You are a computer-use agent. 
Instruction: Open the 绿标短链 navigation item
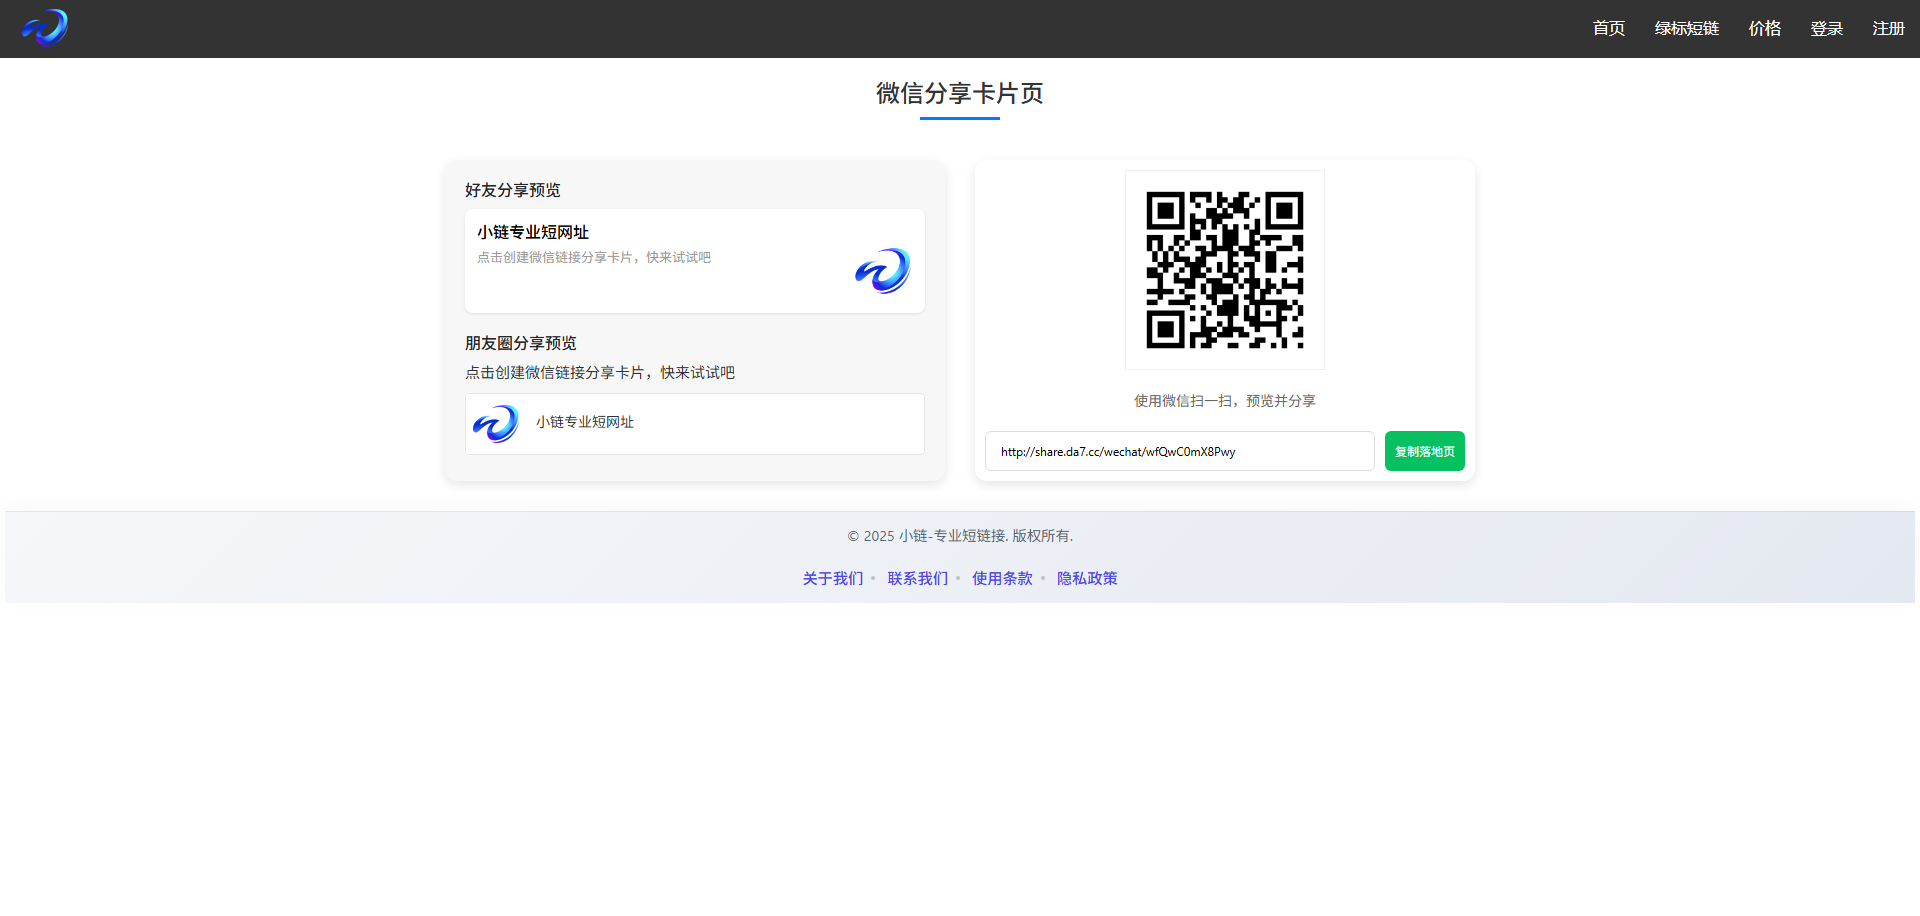(1686, 28)
